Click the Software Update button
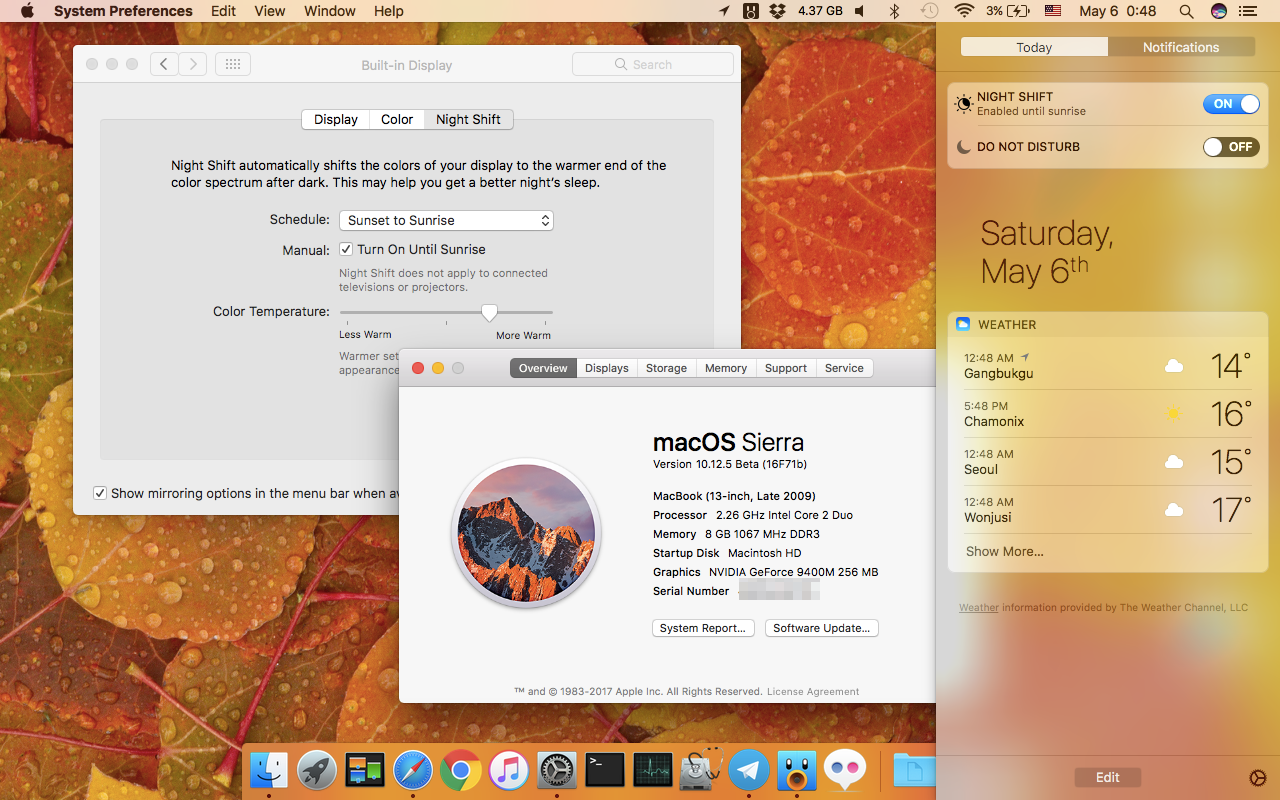 (822, 628)
